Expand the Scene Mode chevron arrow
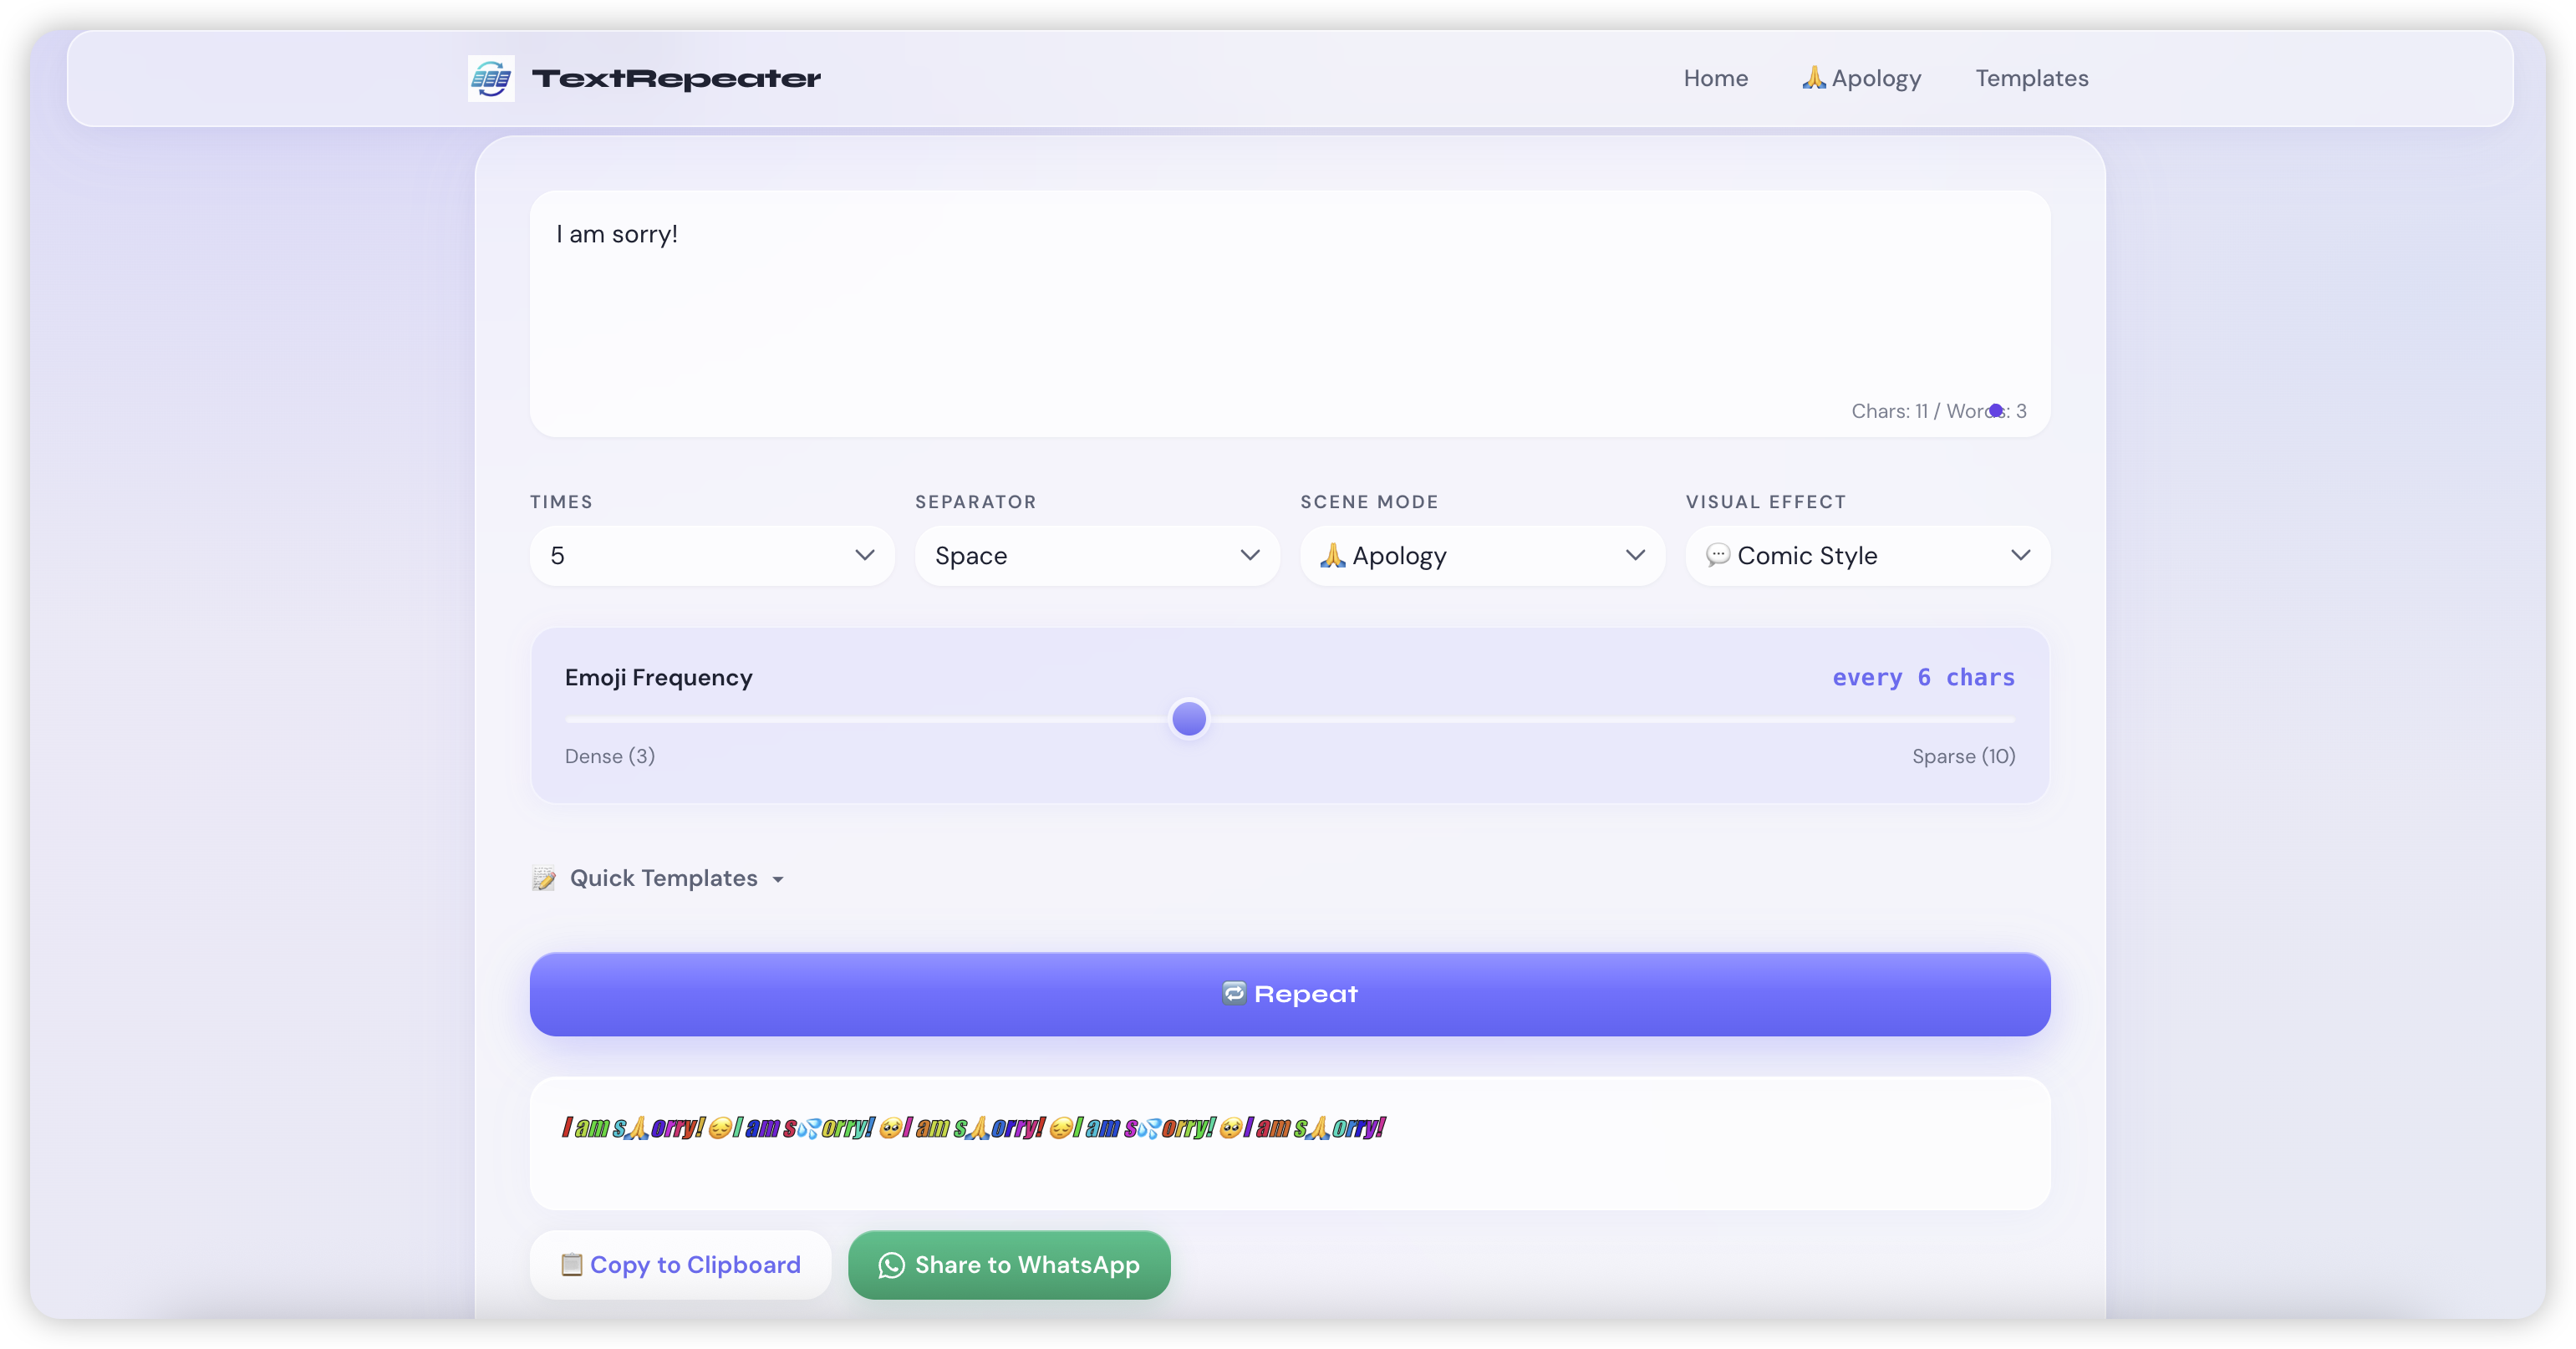Image resolution: width=2576 pixels, height=1349 pixels. click(x=1635, y=555)
